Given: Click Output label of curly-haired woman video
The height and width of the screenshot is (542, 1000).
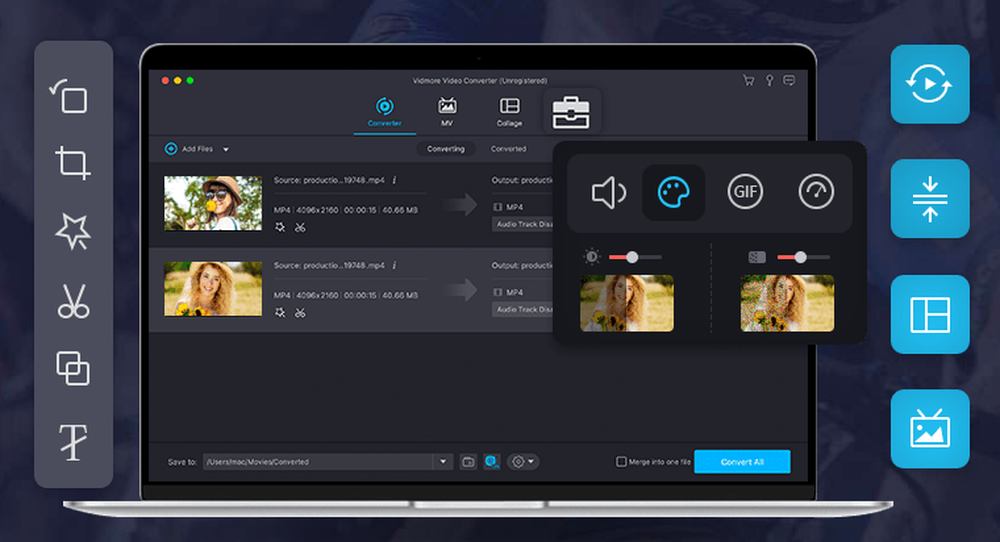Looking at the screenshot, I should pyautogui.click(x=522, y=265).
